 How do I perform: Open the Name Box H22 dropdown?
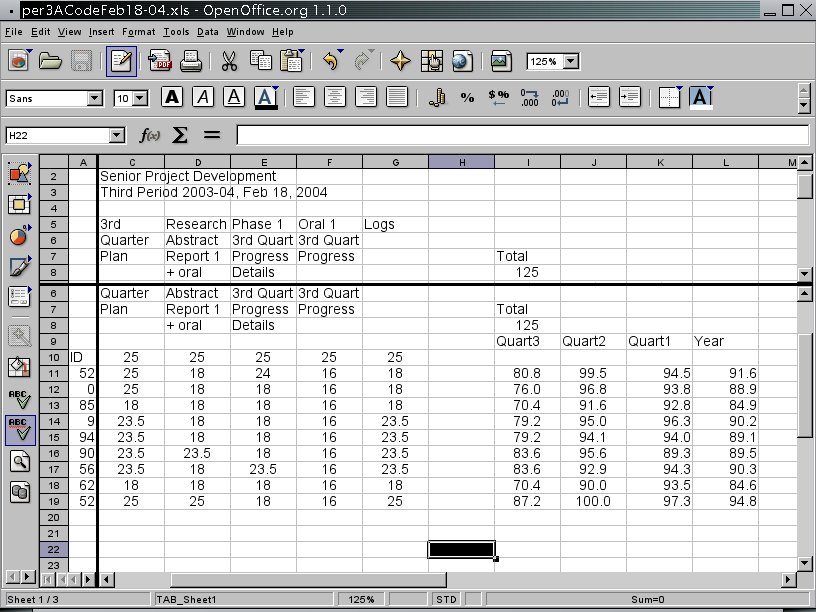coord(117,135)
